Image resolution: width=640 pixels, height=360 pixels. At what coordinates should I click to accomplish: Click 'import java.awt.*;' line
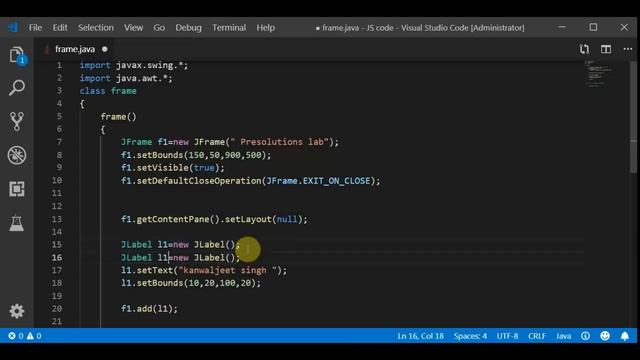pyautogui.click(x=126, y=78)
